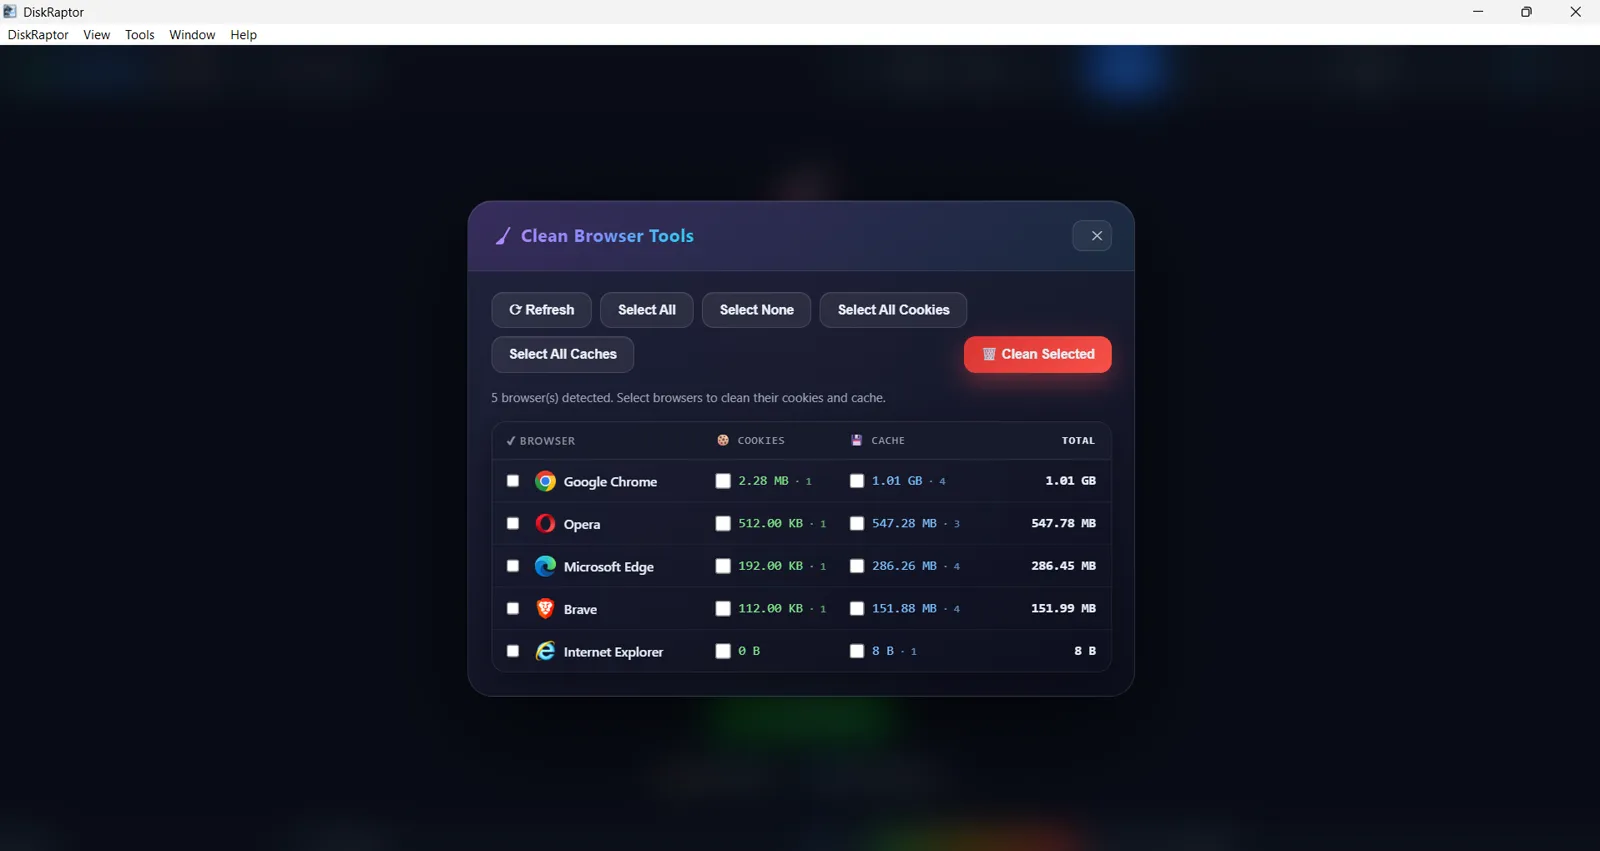
Task: Open the DiskRaptor menu
Action: tap(38, 35)
